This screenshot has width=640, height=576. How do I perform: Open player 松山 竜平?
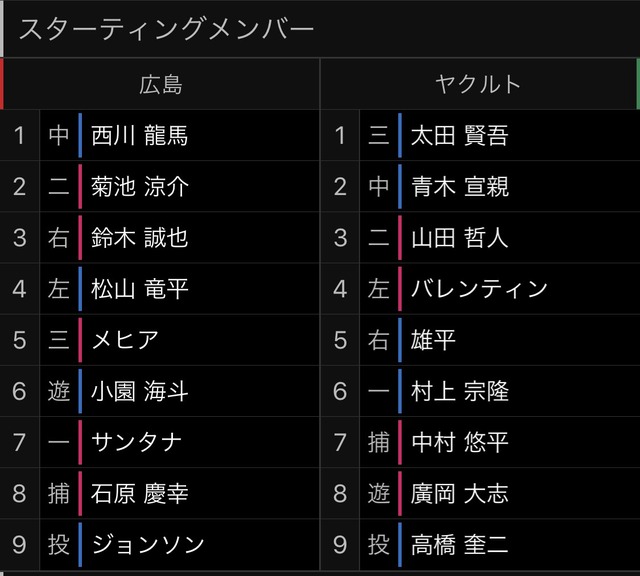pyautogui.click(x=140, y=289)
